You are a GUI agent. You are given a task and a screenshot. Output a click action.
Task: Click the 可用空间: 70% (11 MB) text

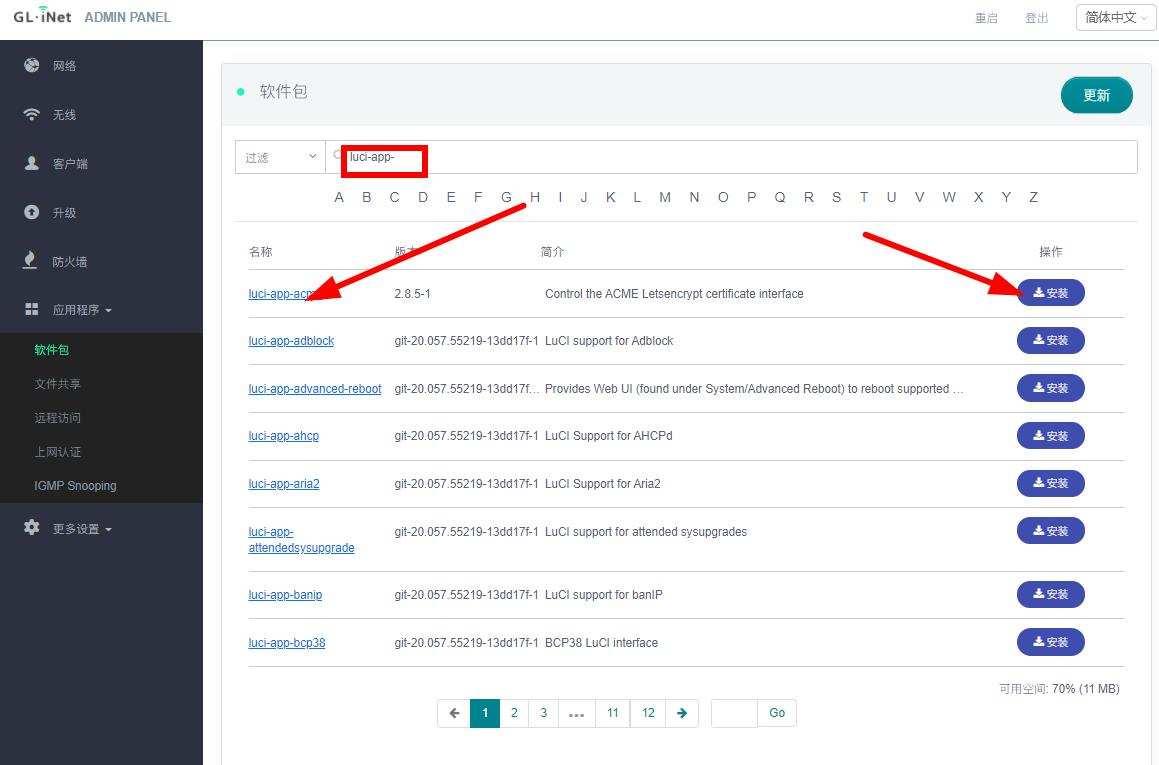(1059, 689)
